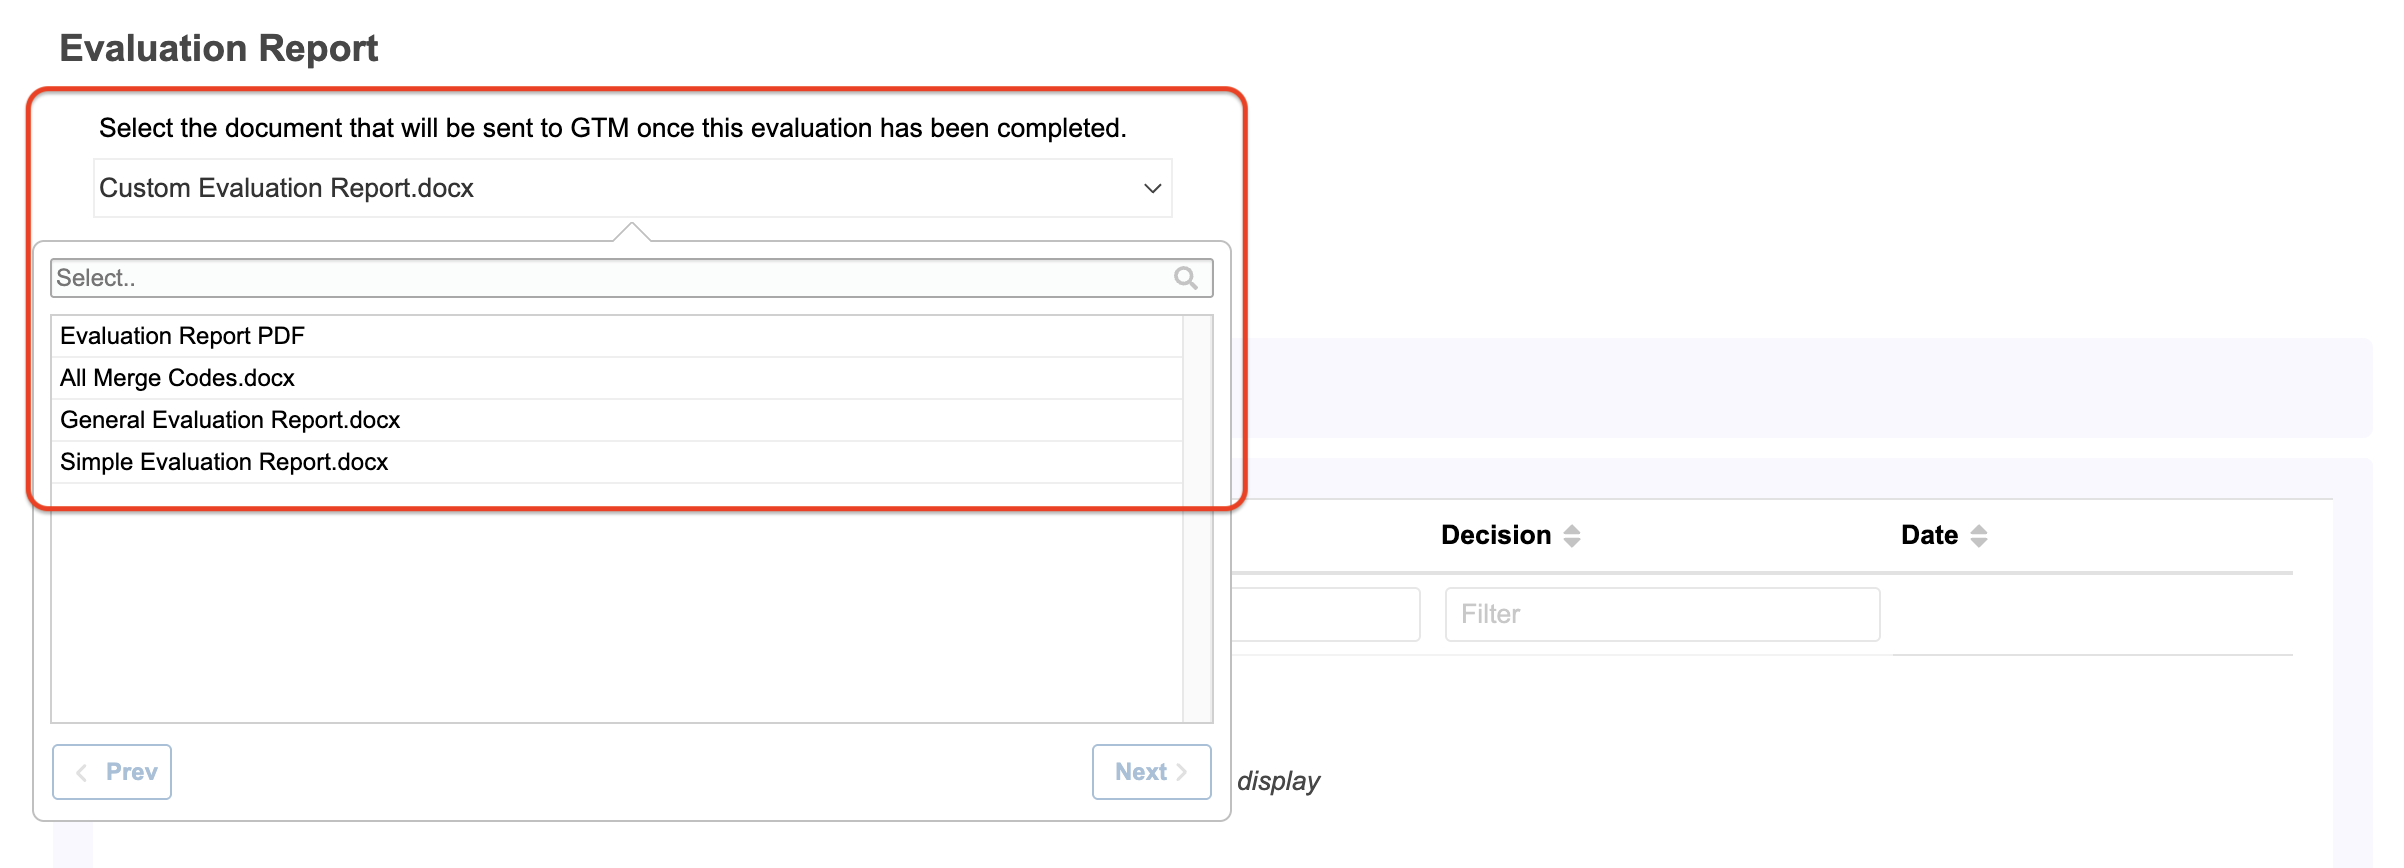Screen dimensions: 2404x868
Task: Pick General Evaluation Report.docx from list
Action: [x=617, y=420]
